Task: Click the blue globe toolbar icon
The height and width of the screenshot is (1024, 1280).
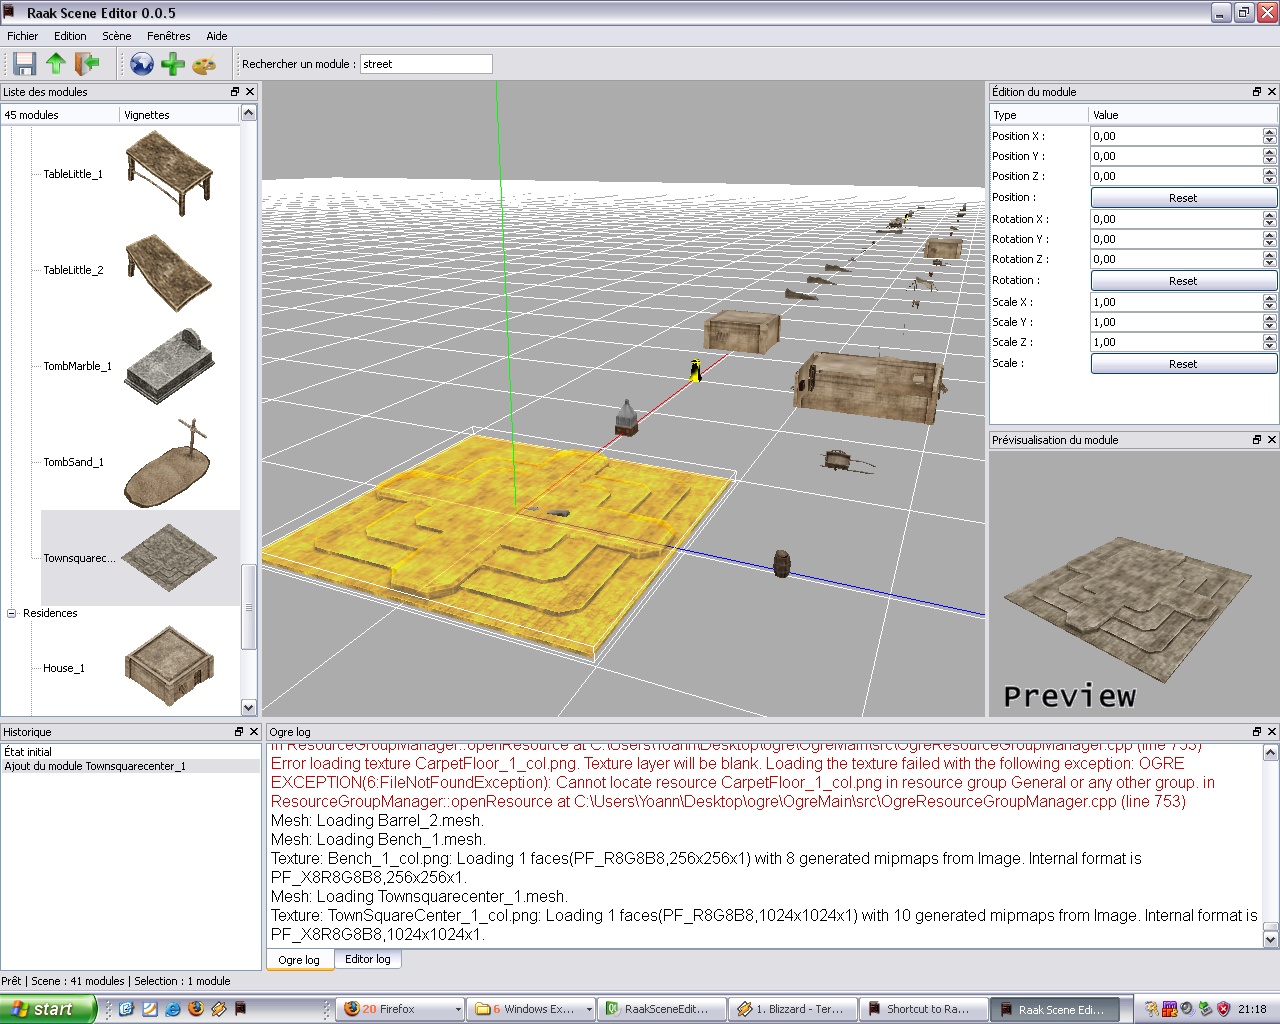Action: coord(142,64)
